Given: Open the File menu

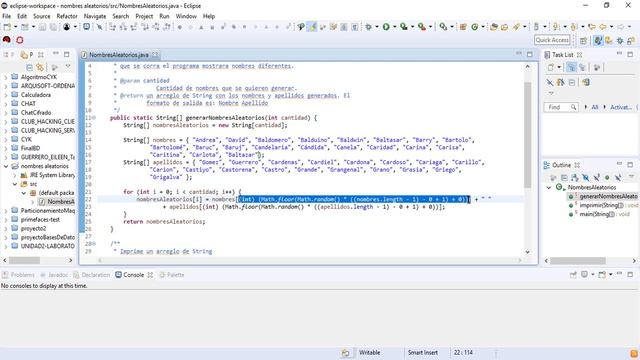Looking at the screenshot, I should click(x=7, y=16).
